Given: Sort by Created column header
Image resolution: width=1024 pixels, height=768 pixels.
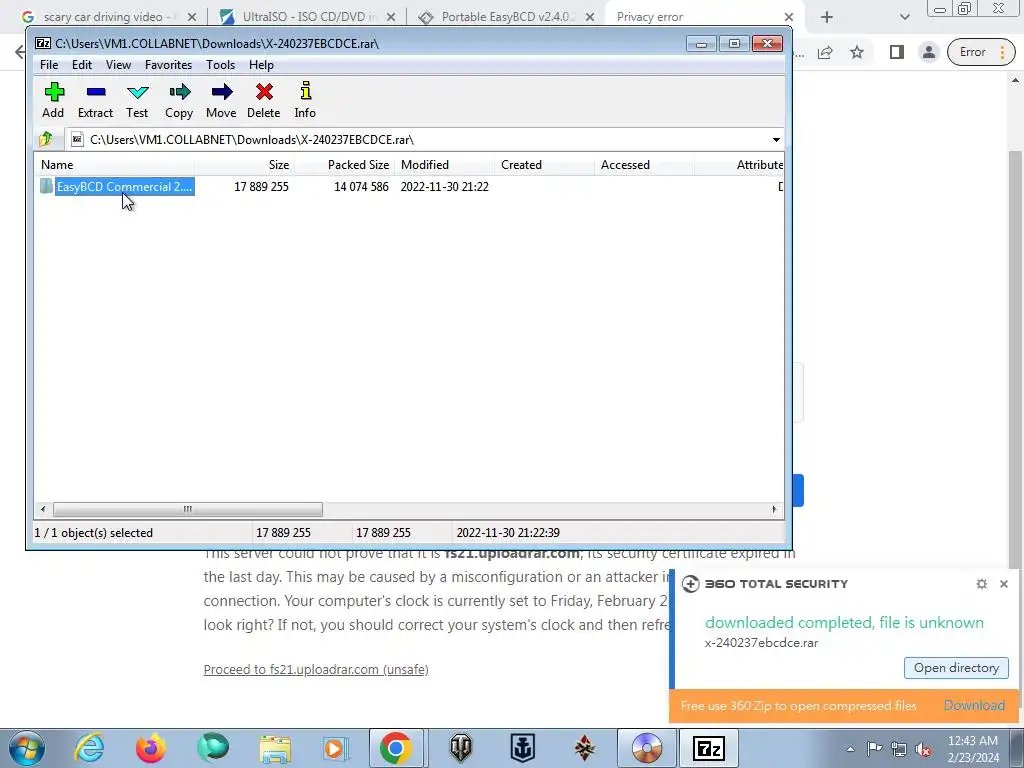Looking at the screenshot, I should [544, 165].
